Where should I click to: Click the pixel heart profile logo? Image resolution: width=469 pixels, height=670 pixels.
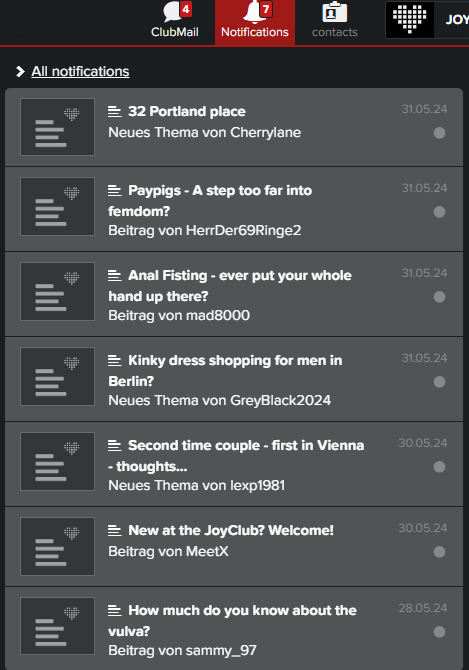(410, 20)
